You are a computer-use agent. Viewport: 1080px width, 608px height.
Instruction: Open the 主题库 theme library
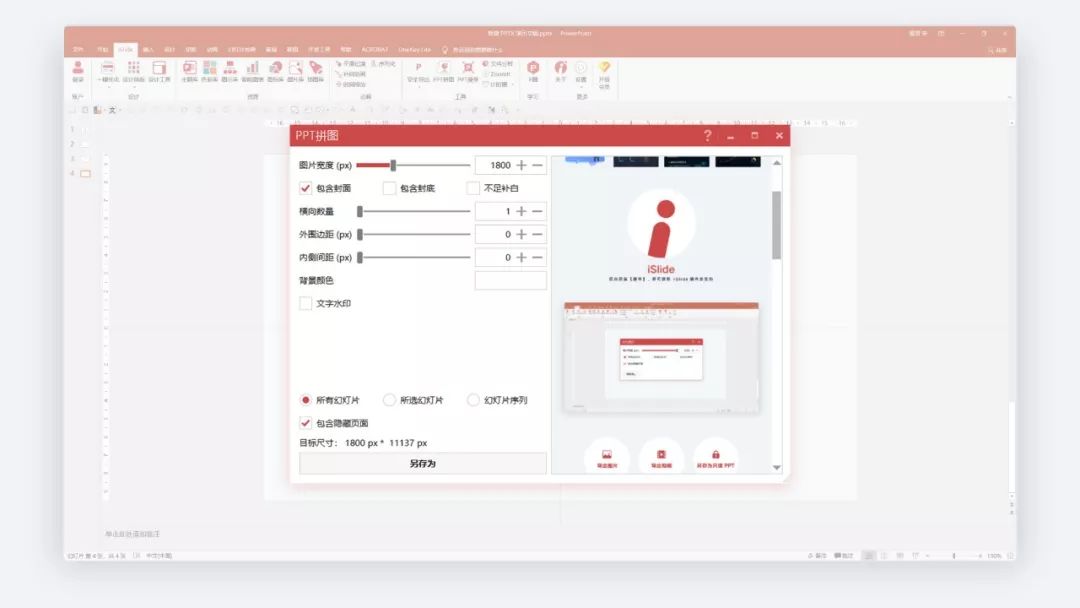[x=189, y=71]
